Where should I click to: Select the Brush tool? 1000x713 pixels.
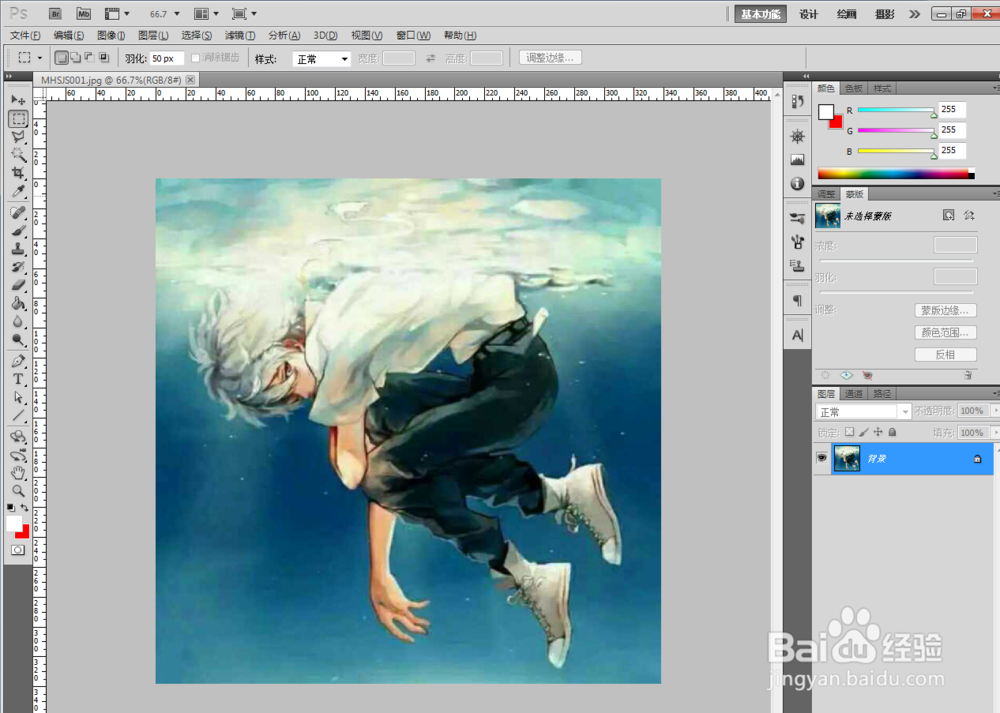(18, 231)
